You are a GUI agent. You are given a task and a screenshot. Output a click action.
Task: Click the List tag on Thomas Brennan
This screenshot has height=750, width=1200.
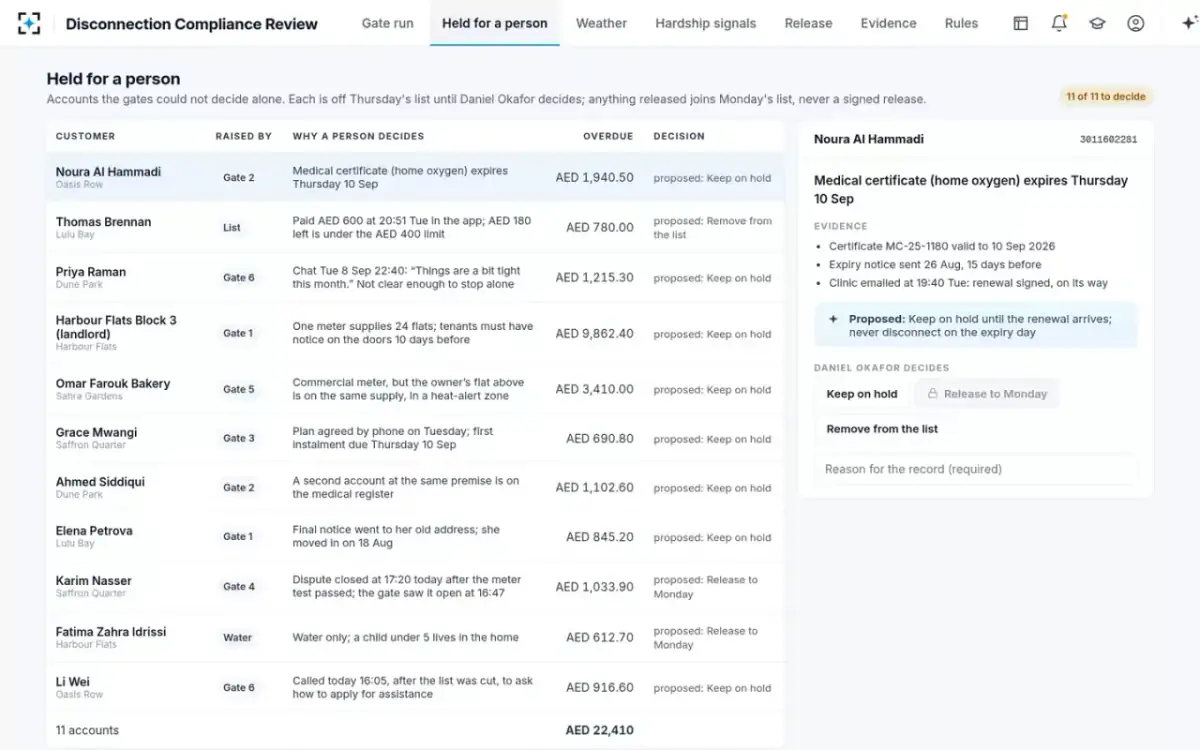tap(232, 228)
